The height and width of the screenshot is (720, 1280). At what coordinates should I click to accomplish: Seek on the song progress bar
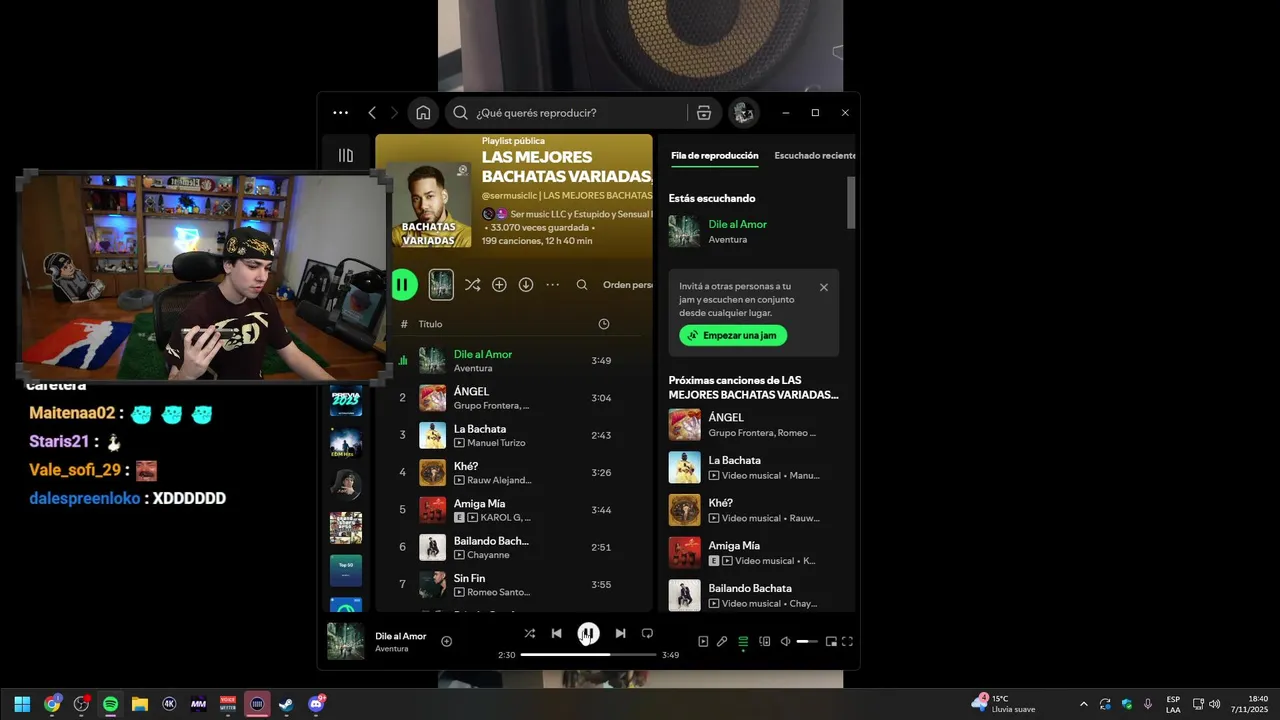click(588, 655)
